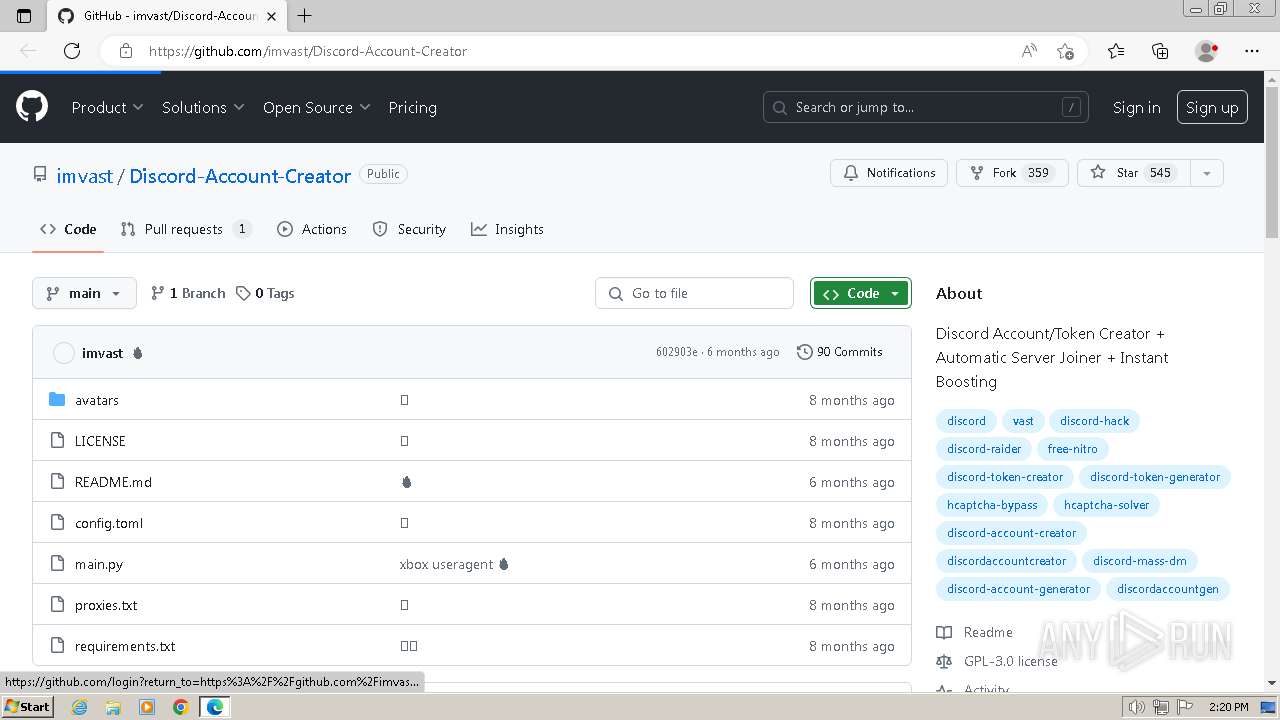The image size is (1280, 720).
Task: Click the config.toml file icon
Action: 57,523
